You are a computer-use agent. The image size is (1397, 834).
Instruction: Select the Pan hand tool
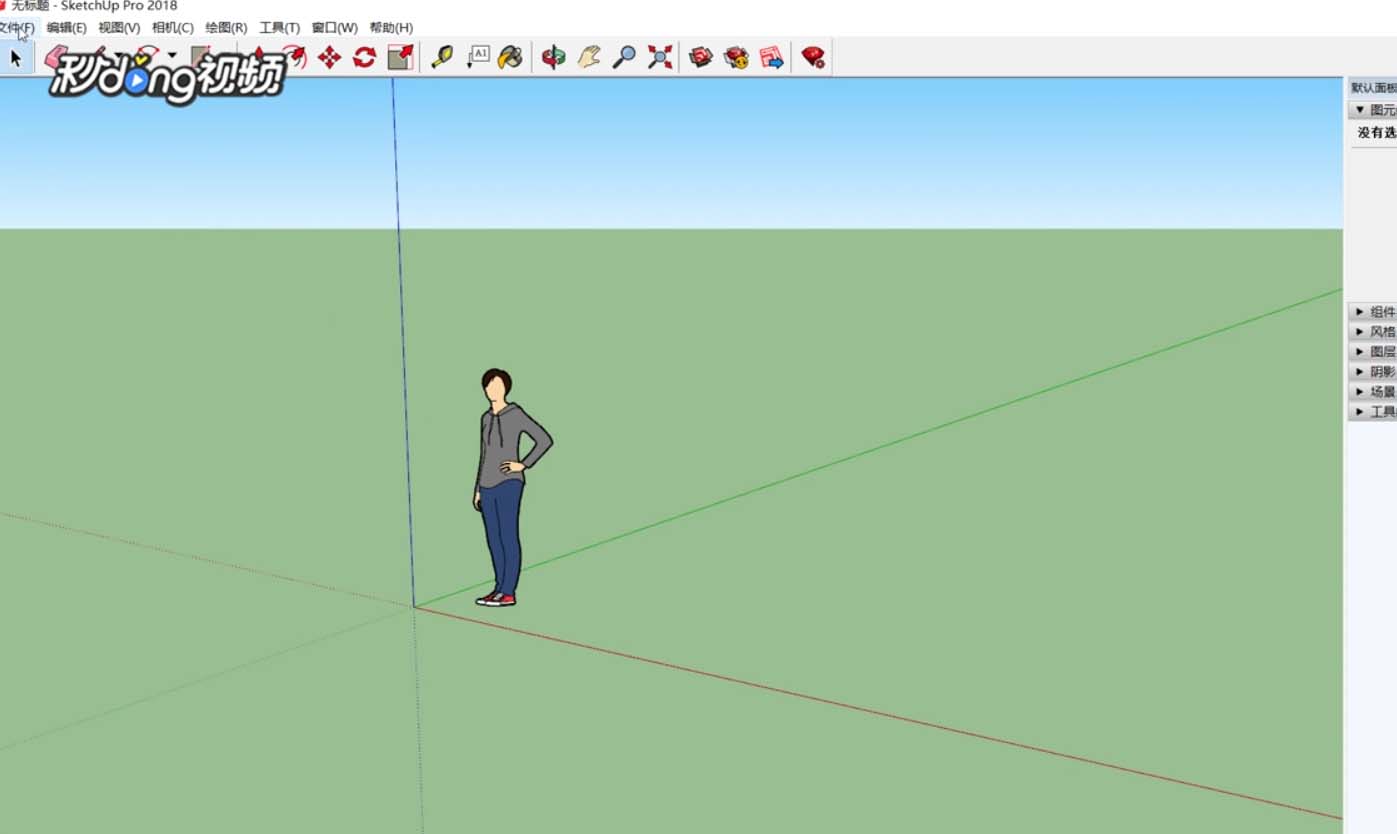pyautogui.click(x=589, y=57)
